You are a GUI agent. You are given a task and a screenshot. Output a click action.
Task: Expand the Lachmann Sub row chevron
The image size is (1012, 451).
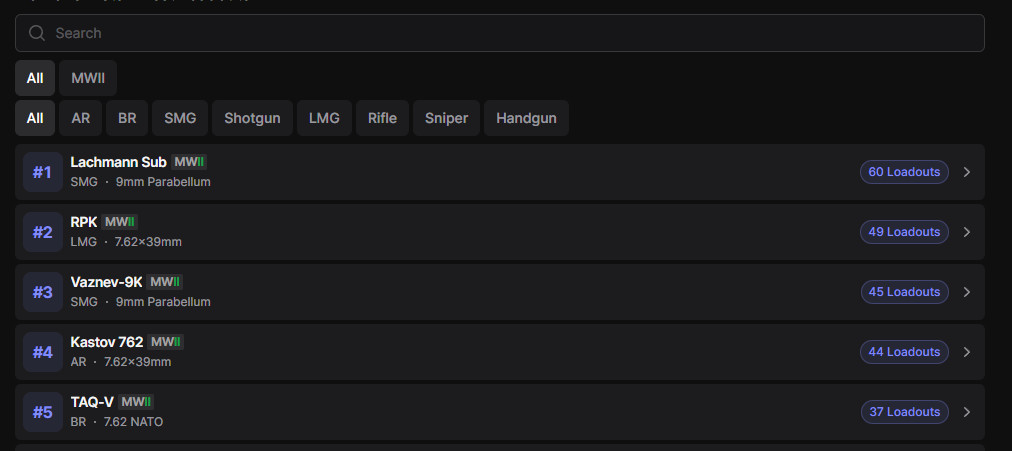pyautogui.click(x=966, y=172)
